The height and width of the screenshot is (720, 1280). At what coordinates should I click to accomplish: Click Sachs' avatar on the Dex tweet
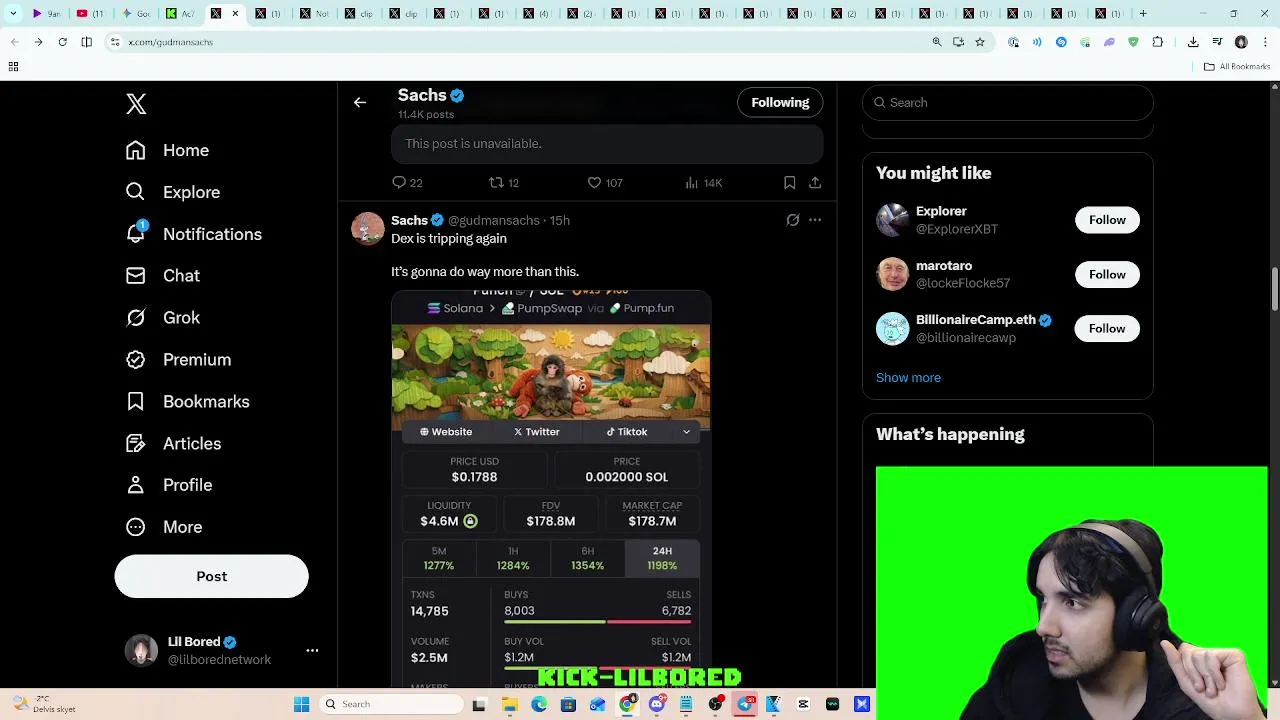tap(368, 229)
